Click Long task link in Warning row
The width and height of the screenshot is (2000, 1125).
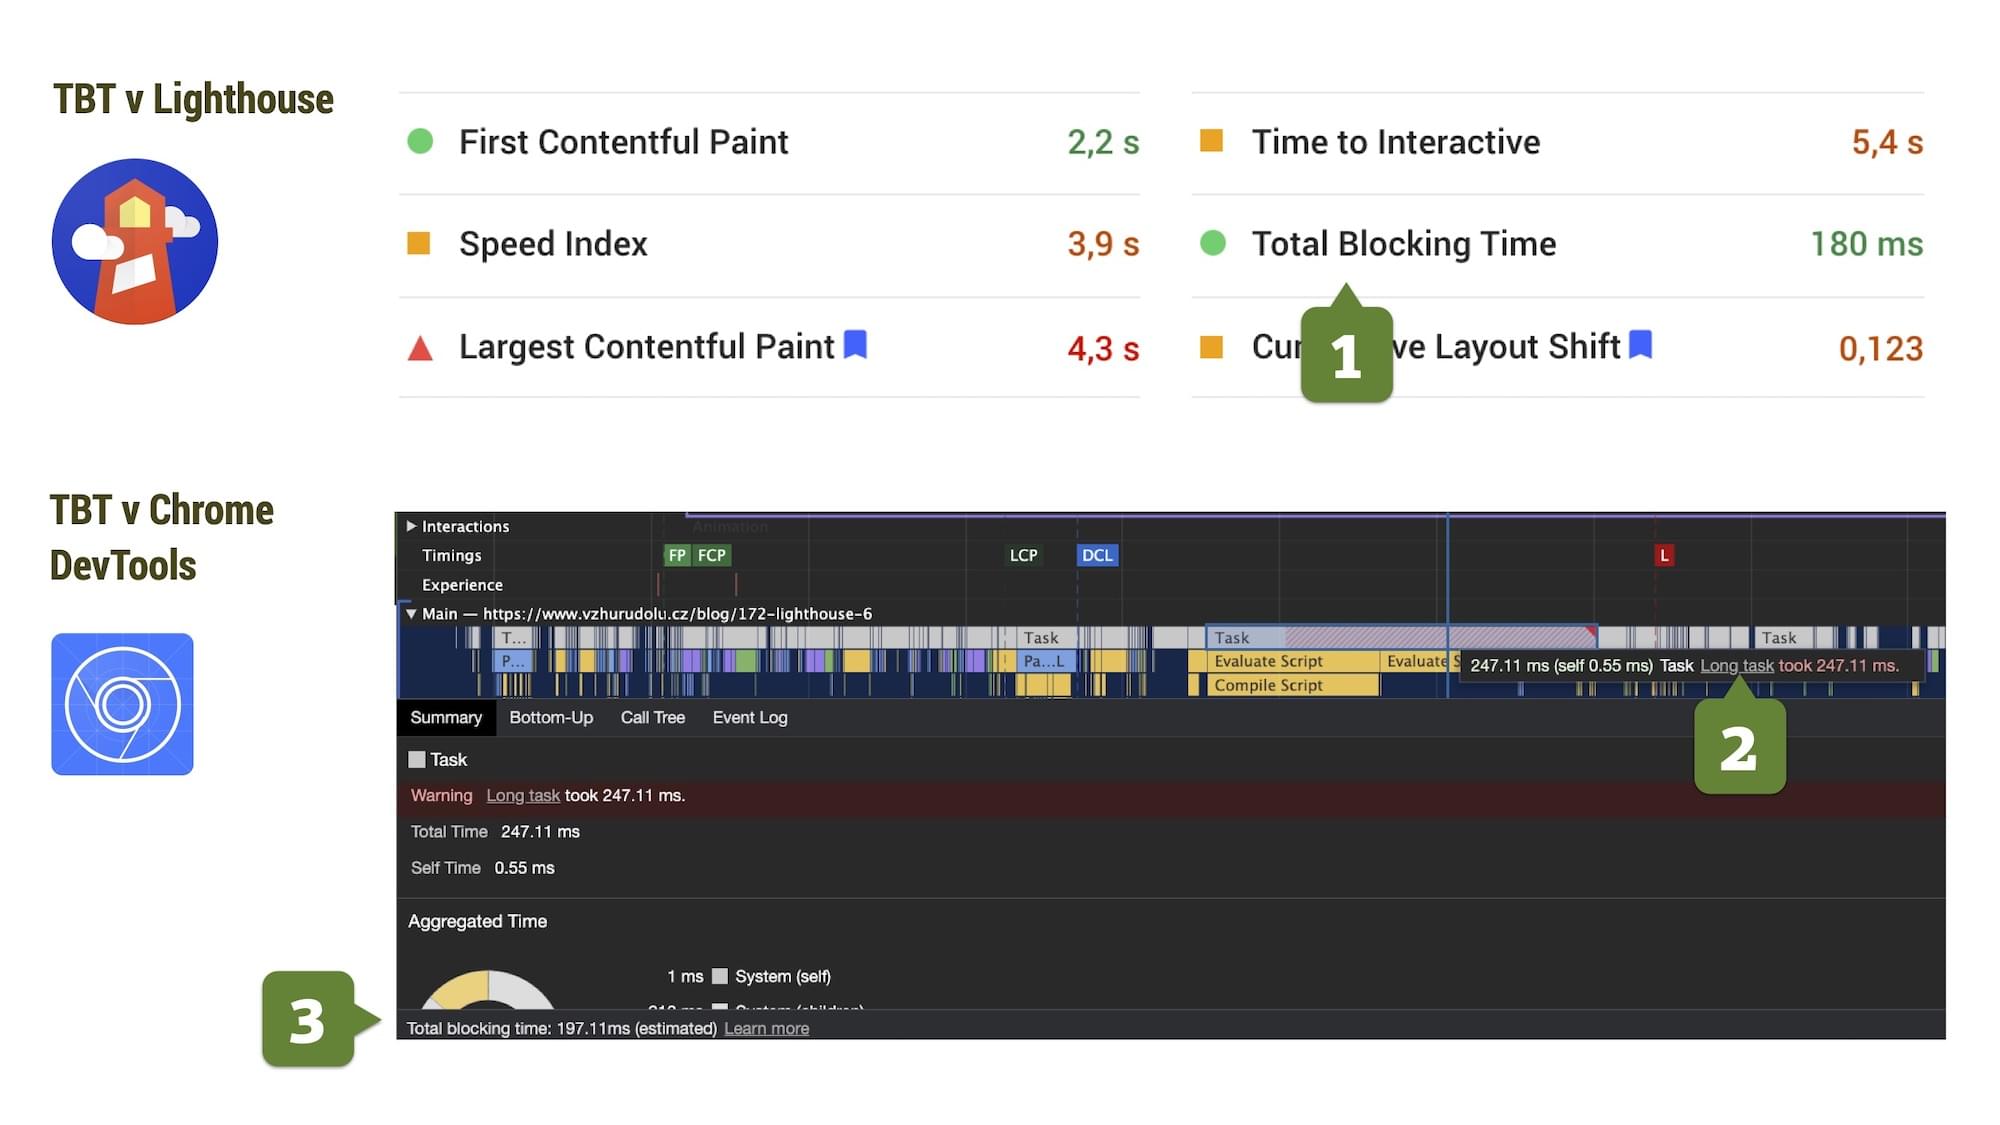522,795
